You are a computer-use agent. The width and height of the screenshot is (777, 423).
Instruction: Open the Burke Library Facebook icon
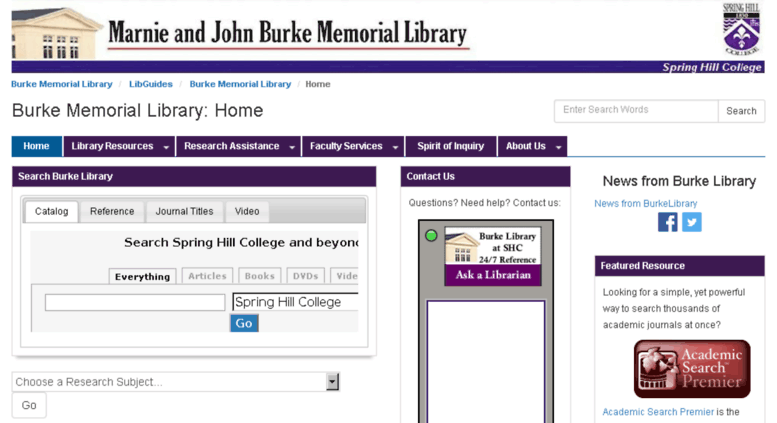click(667, 222)
